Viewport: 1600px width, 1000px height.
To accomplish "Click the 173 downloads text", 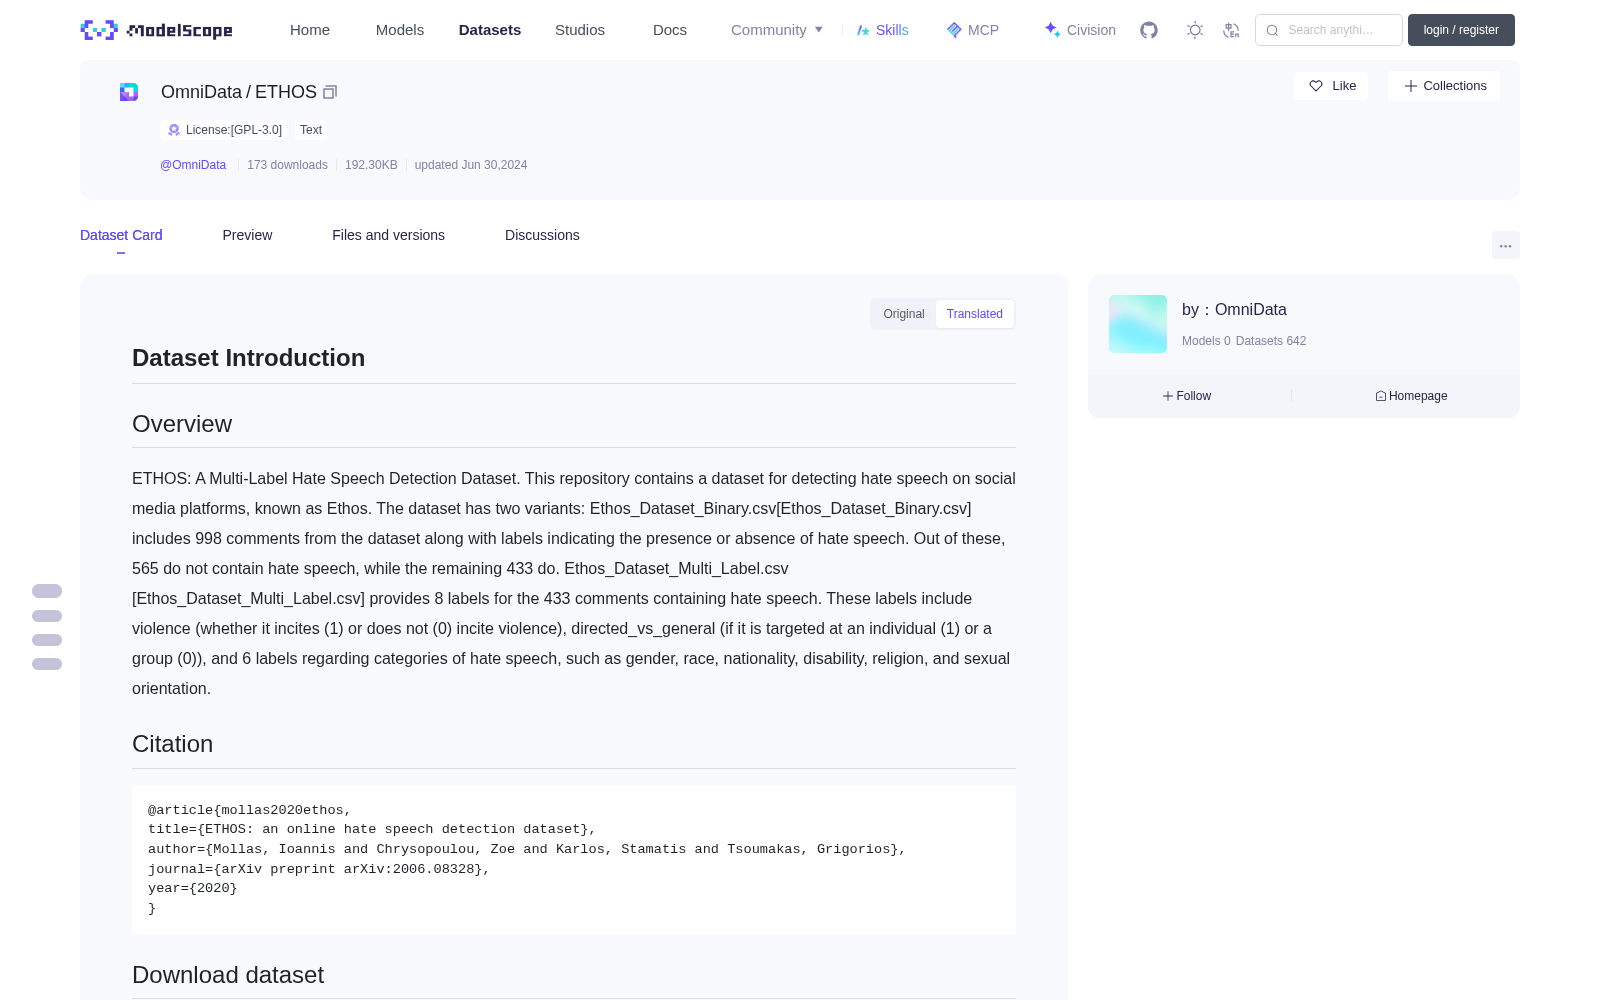I will [x=287, y=165].
